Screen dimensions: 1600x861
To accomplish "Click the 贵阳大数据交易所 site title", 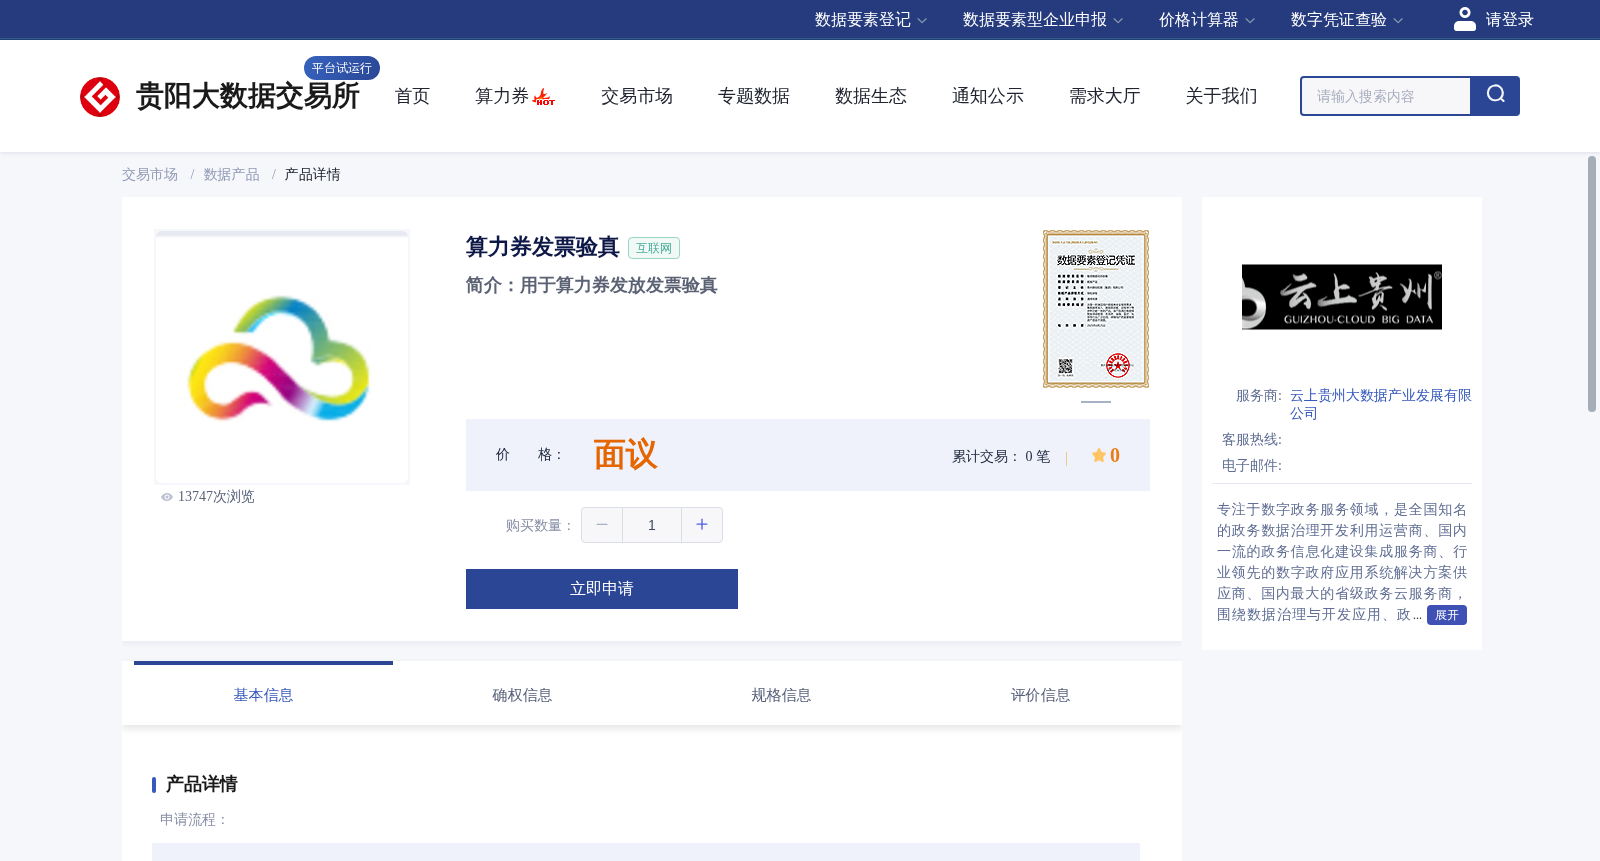I will (247, 96).
